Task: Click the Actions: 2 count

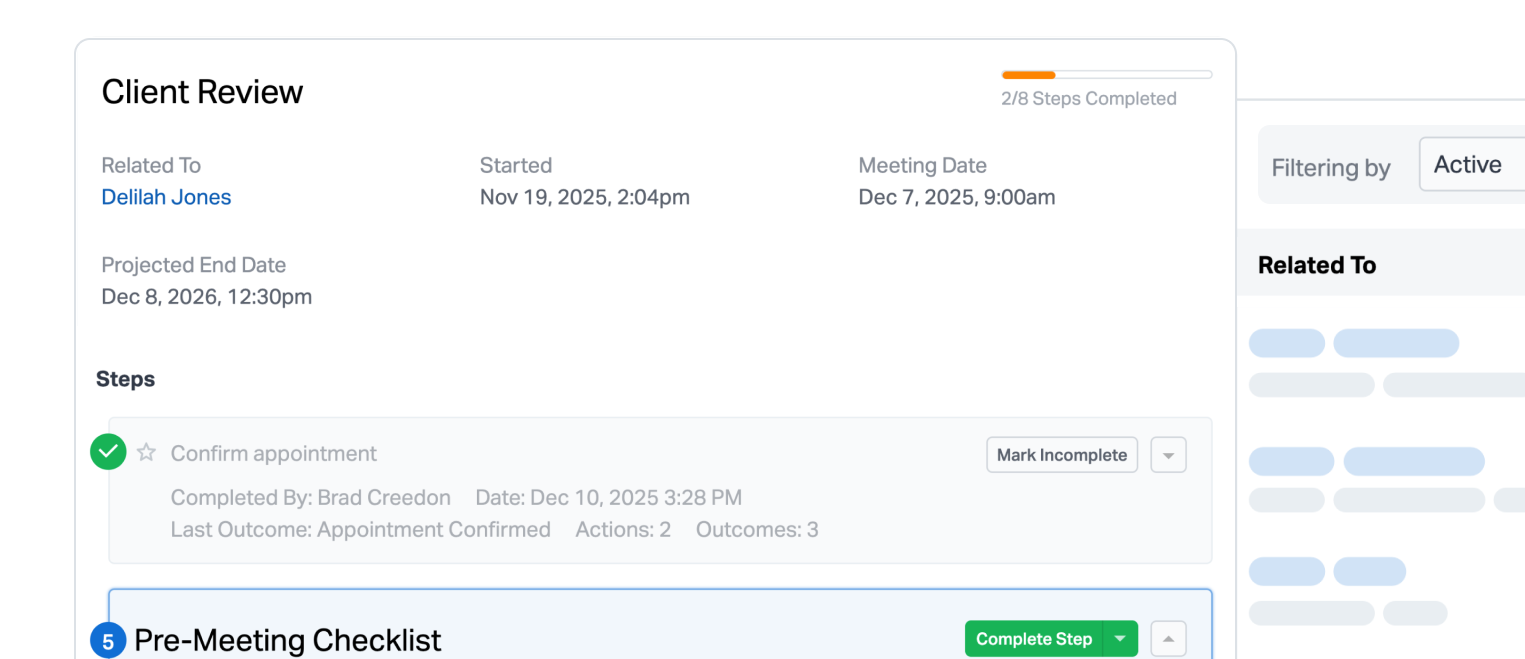Action: 623,529
